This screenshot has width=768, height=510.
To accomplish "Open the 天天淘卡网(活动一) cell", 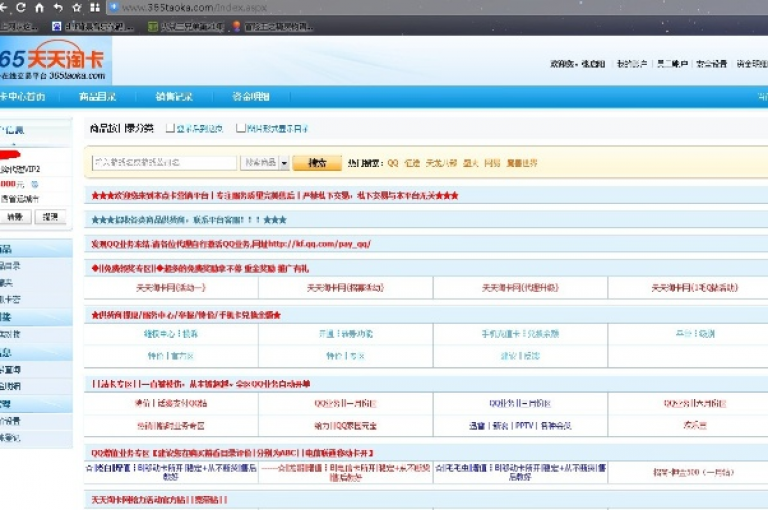I will [x=171, y=288].
